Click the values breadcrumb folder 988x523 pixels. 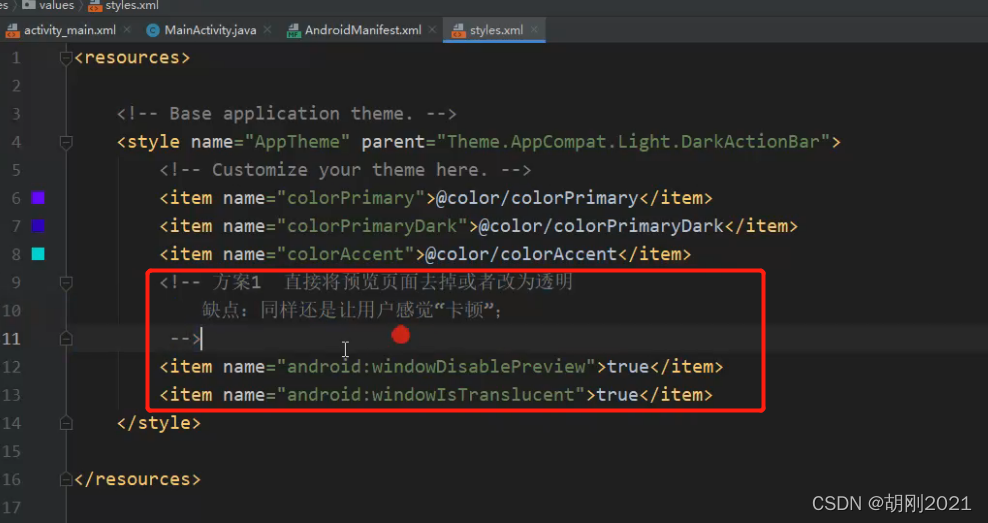coord(49,6)
